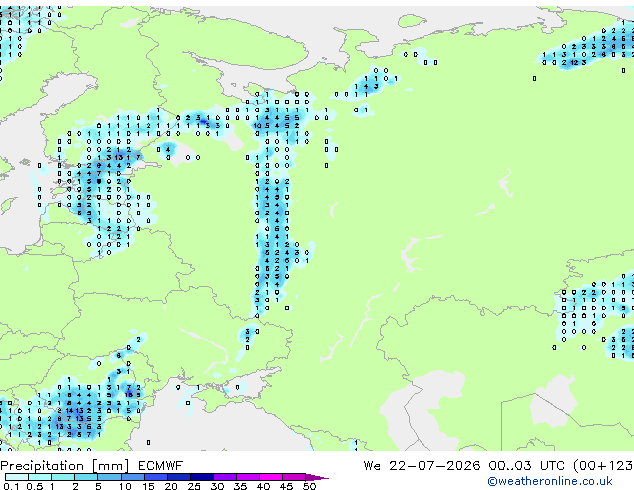Screen dimensions: 634x490
Task: Click the '0.1' legend scale label
Action: [x=11, y=486]
